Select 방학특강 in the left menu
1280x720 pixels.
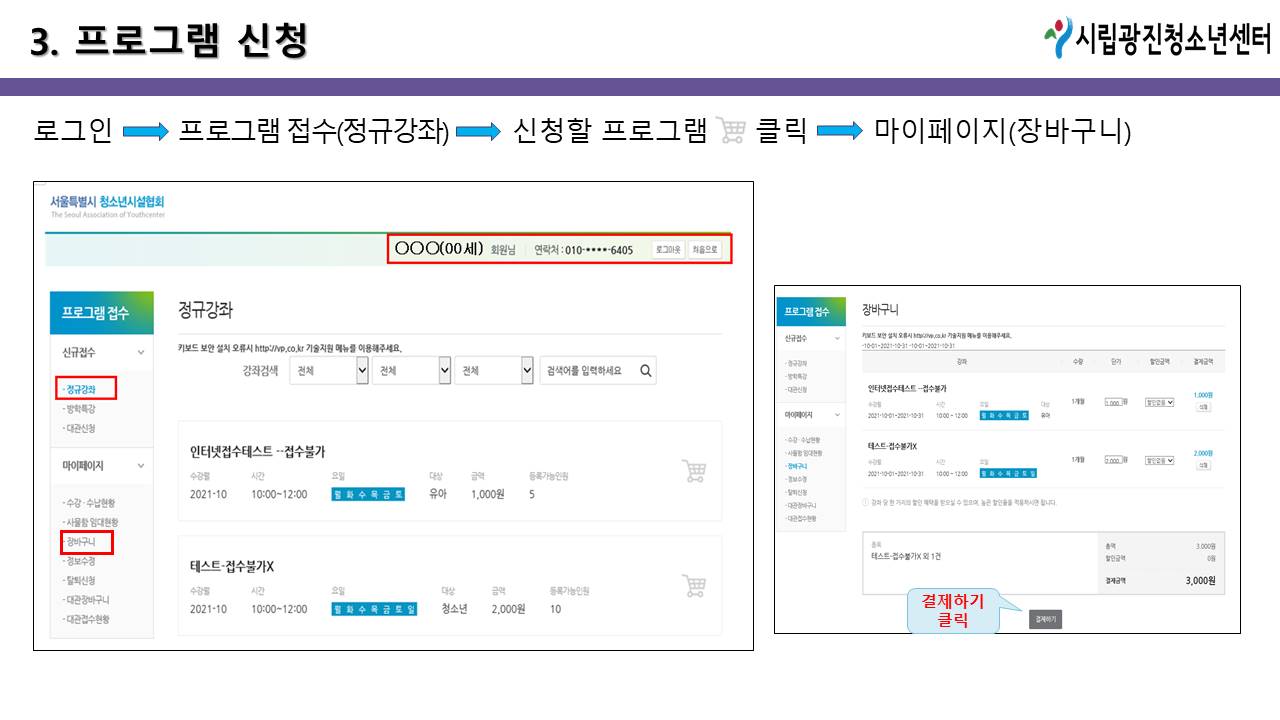[x=80, y=409]
